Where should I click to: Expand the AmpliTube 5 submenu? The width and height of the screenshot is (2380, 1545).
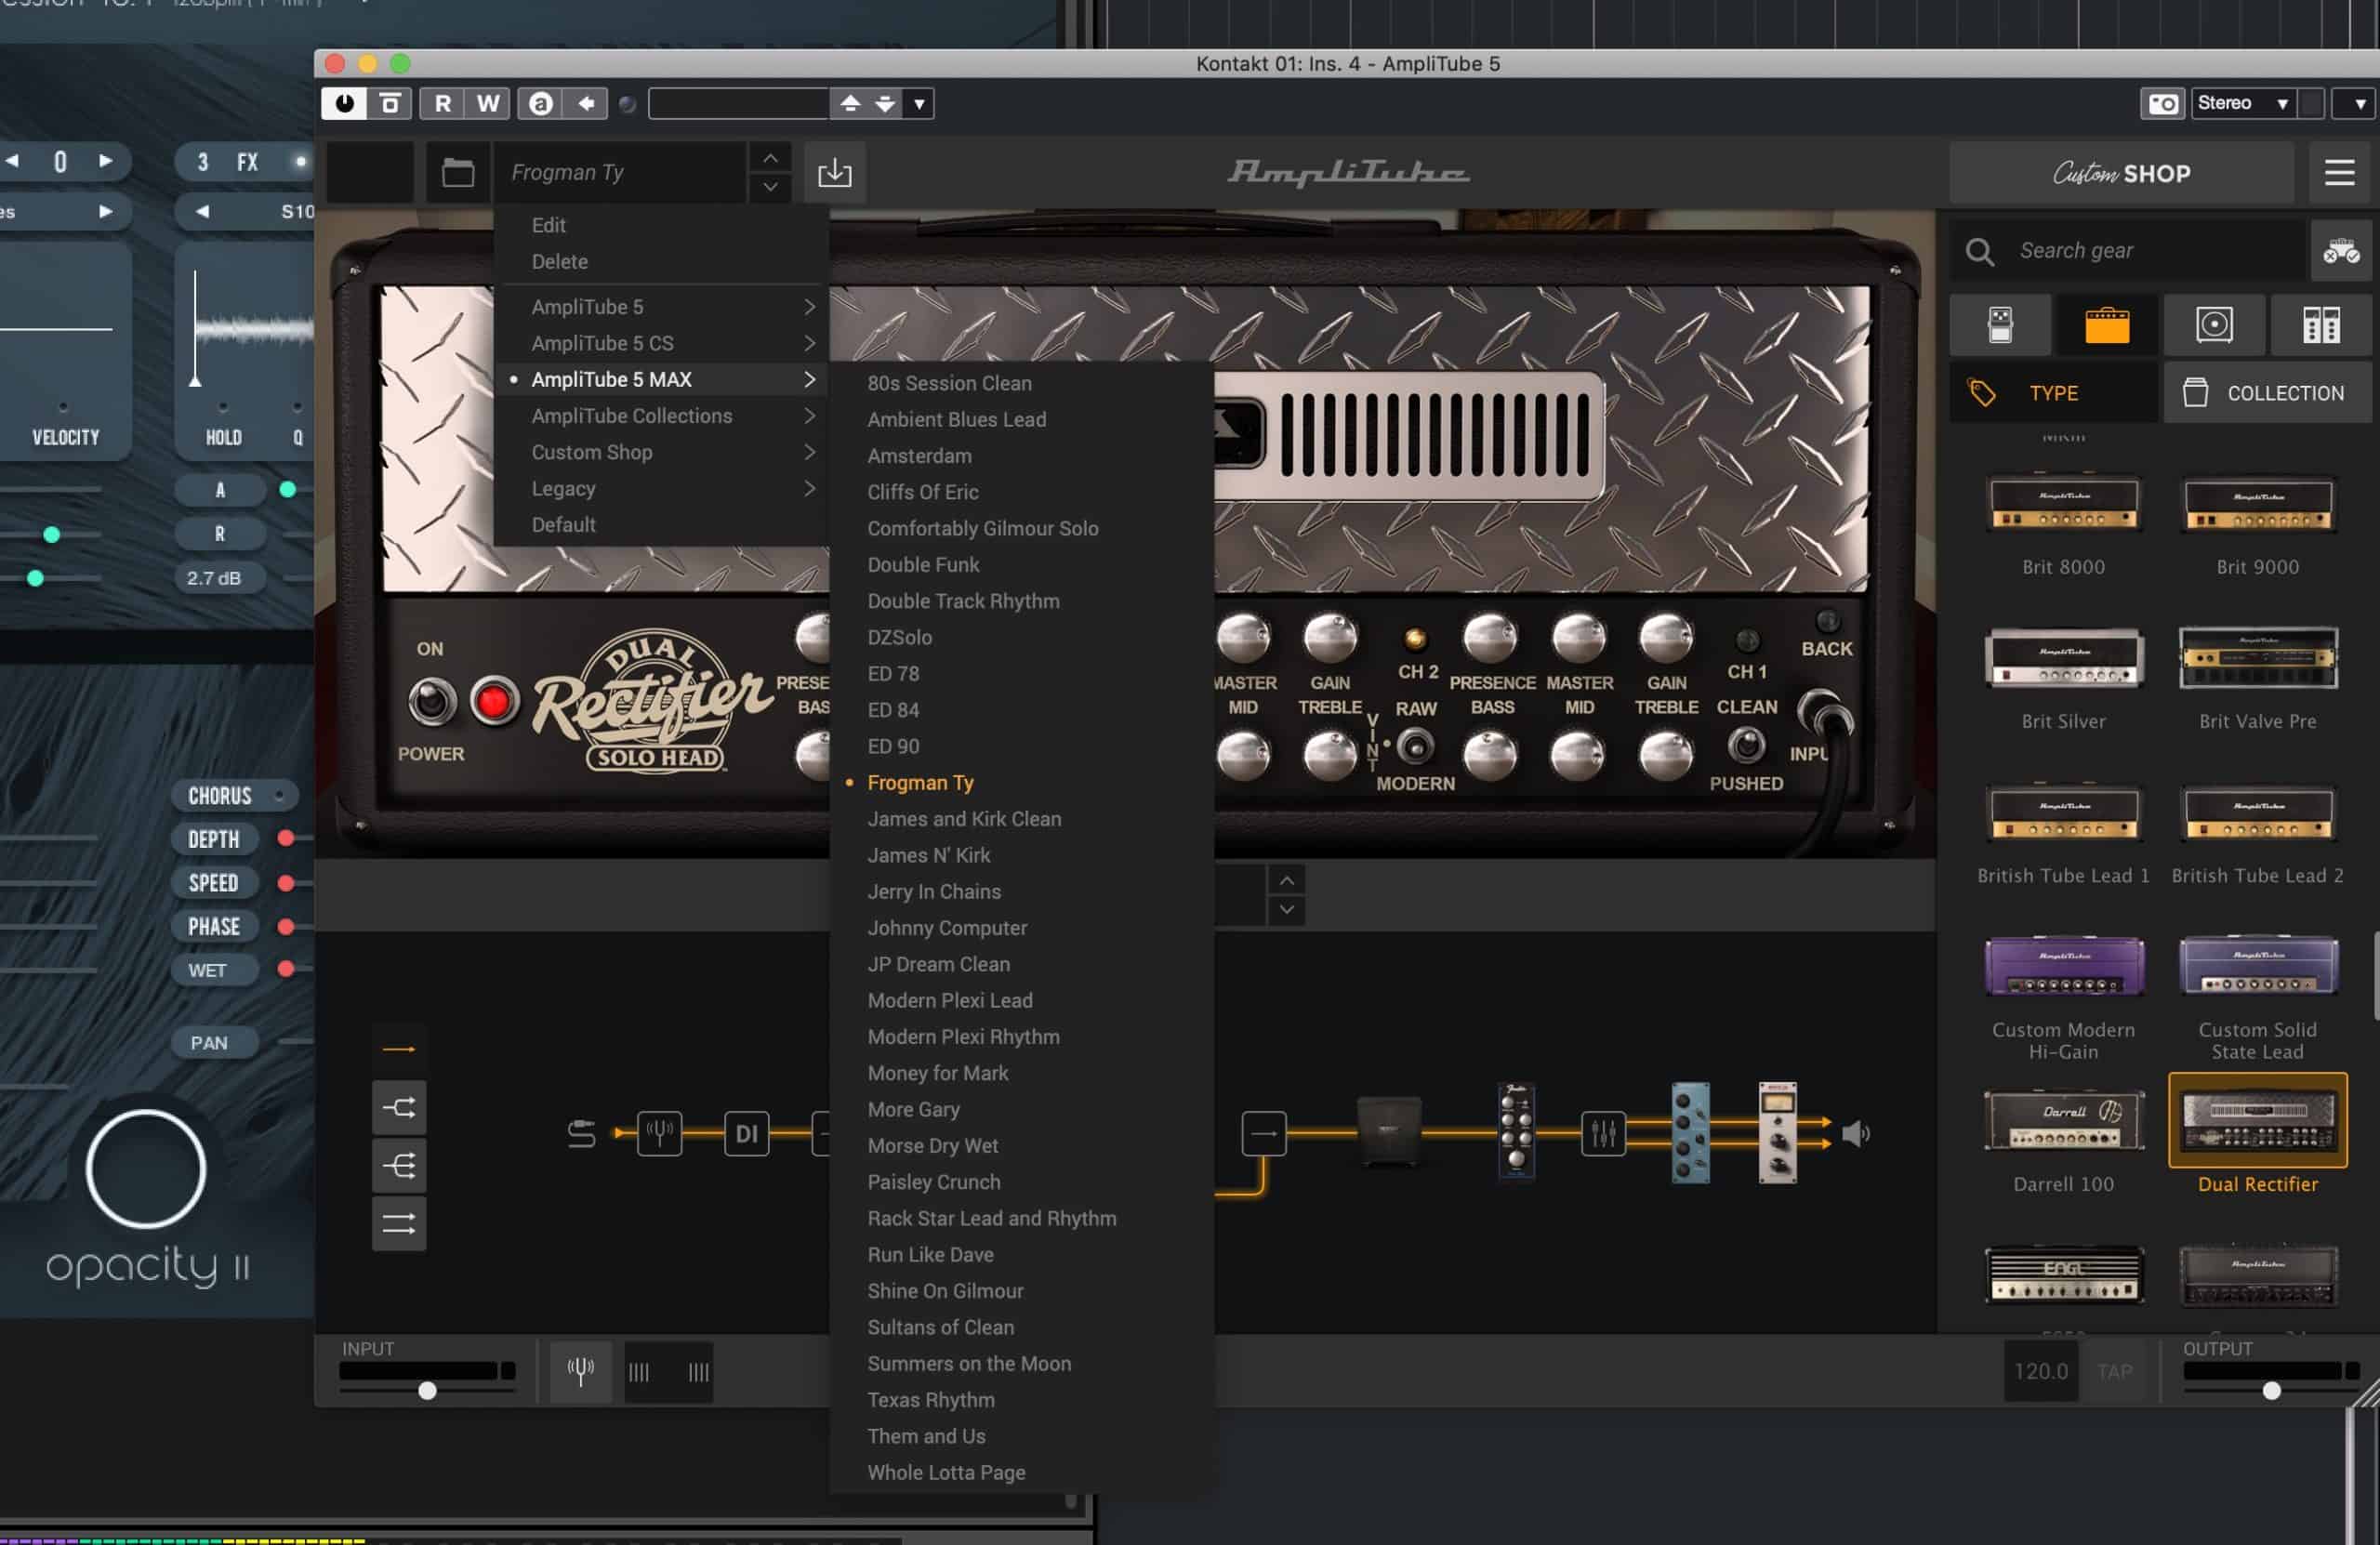click(662, 307)
